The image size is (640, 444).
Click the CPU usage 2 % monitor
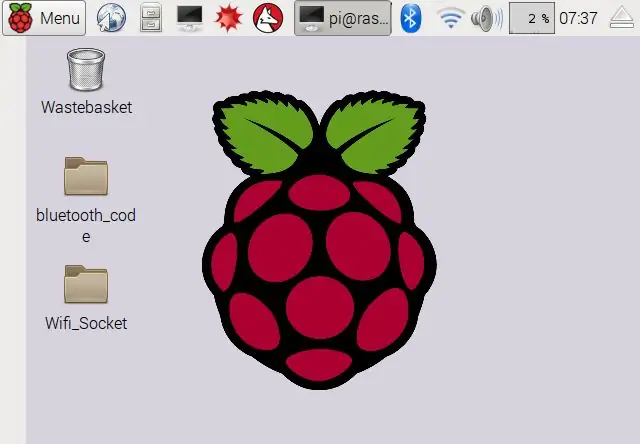tap(531, 18)
